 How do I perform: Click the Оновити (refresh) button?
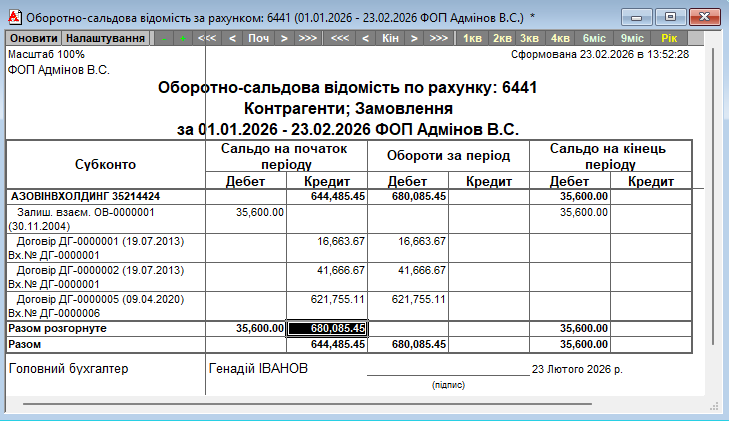(x=33, y=38)
